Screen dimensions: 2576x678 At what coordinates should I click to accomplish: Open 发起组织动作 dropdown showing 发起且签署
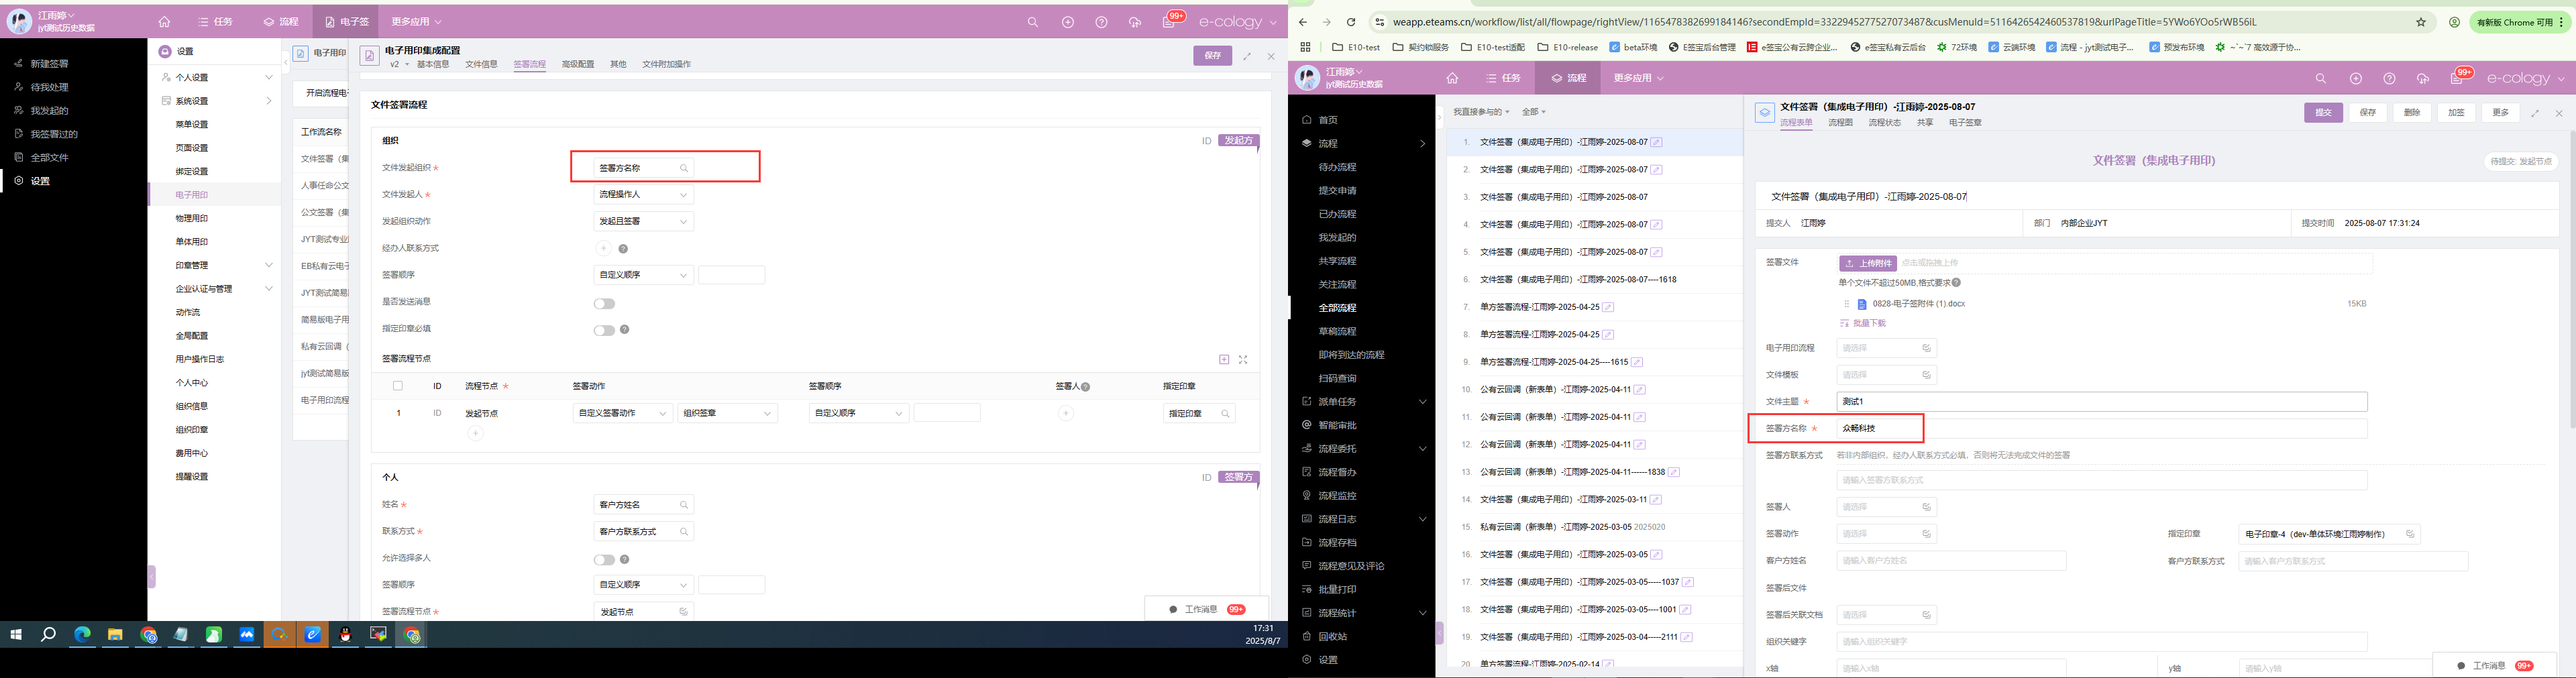(x=643, y=221)
